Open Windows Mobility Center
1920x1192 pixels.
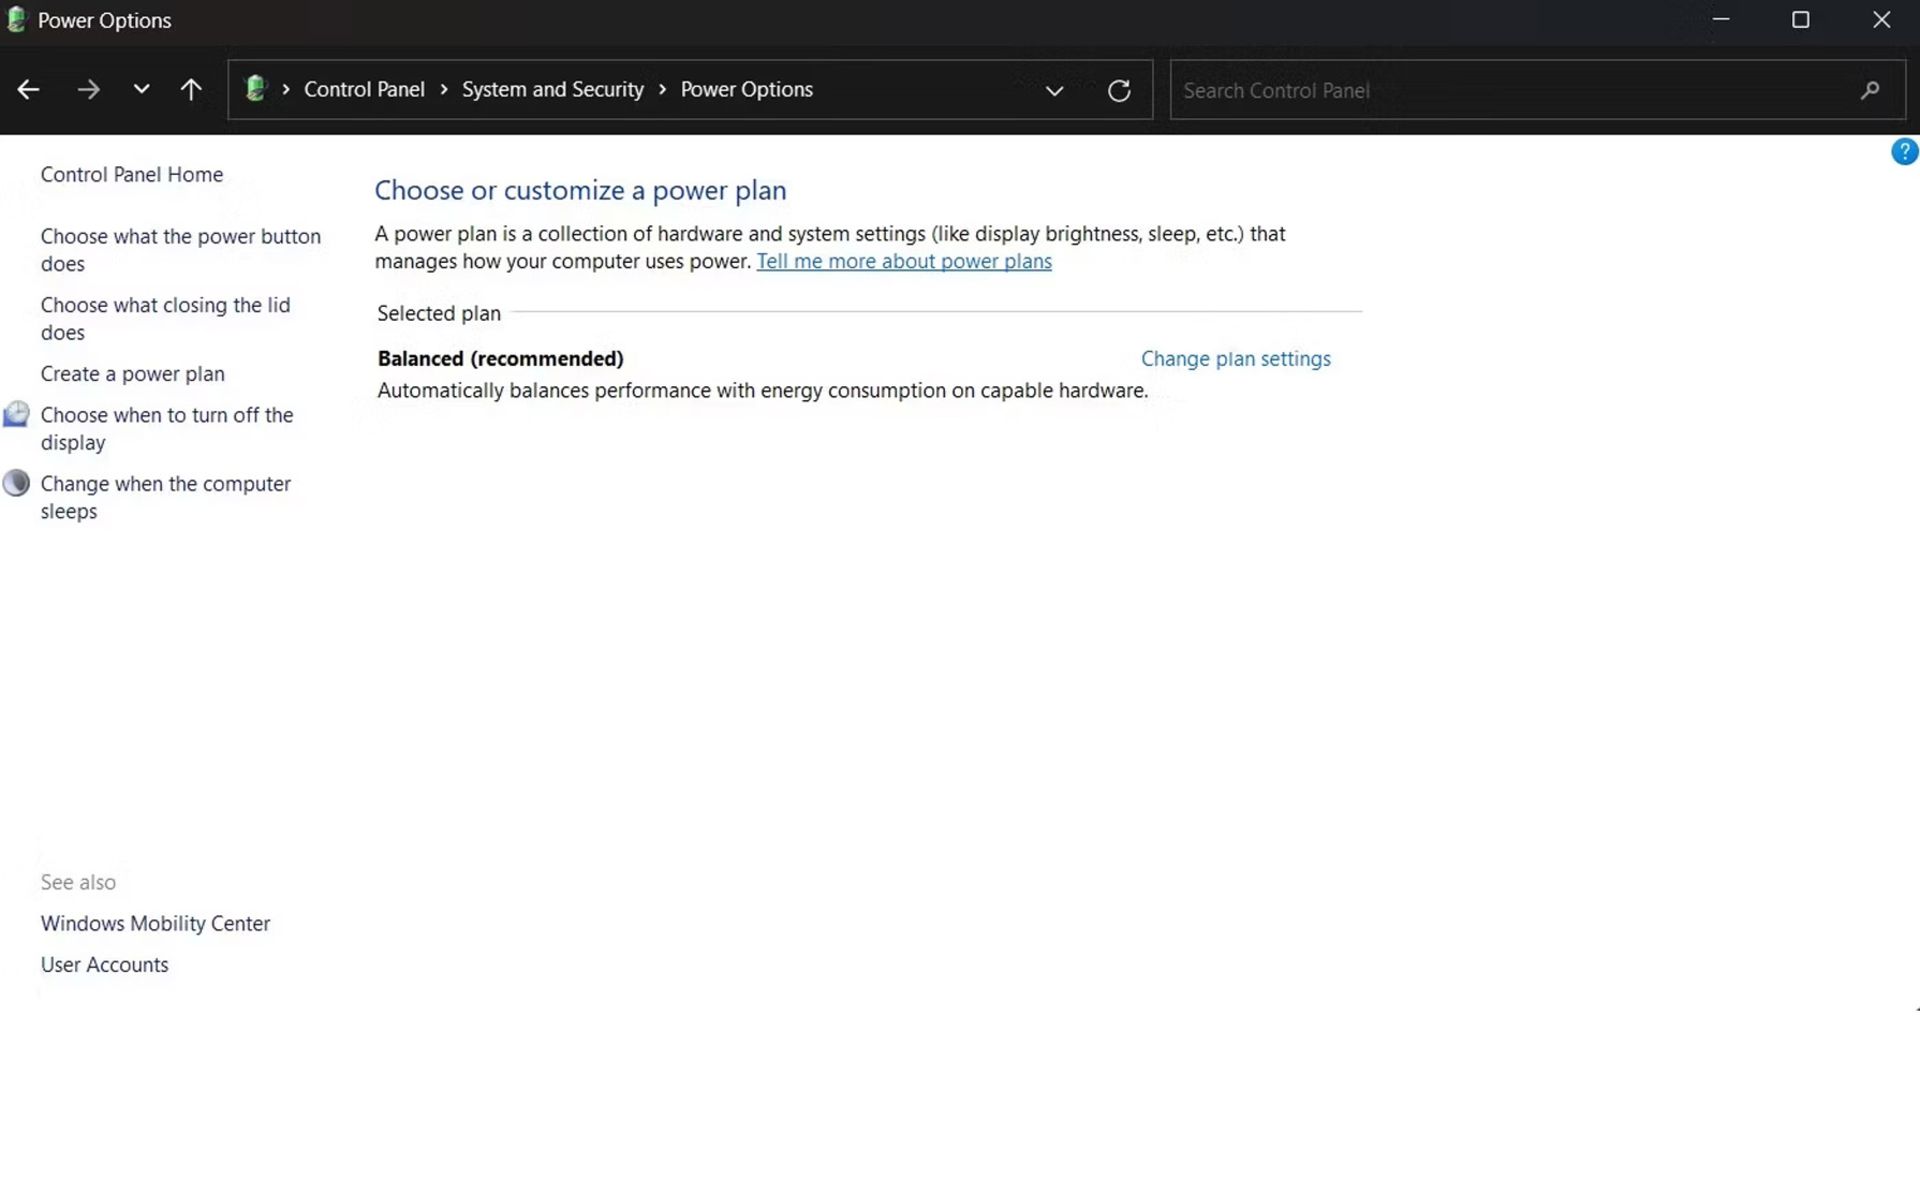pos(155,924)
